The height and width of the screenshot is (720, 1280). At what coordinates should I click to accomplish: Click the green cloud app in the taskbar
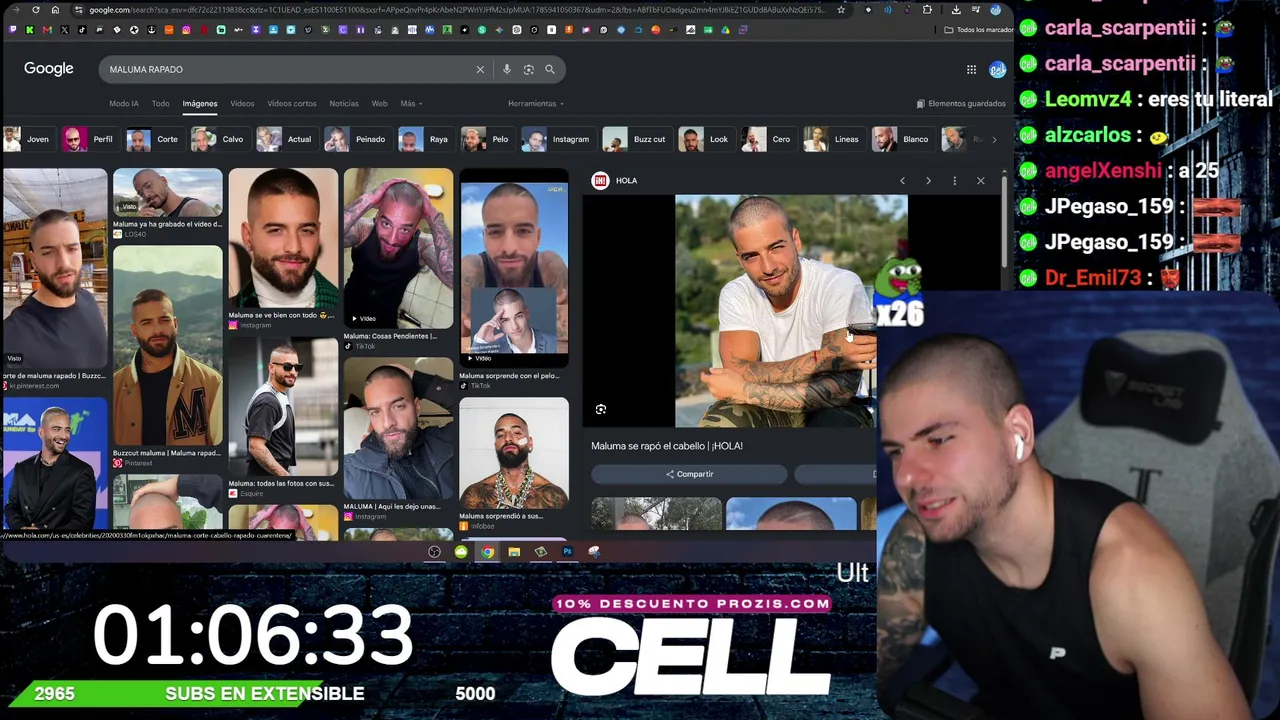coord(461,551)
